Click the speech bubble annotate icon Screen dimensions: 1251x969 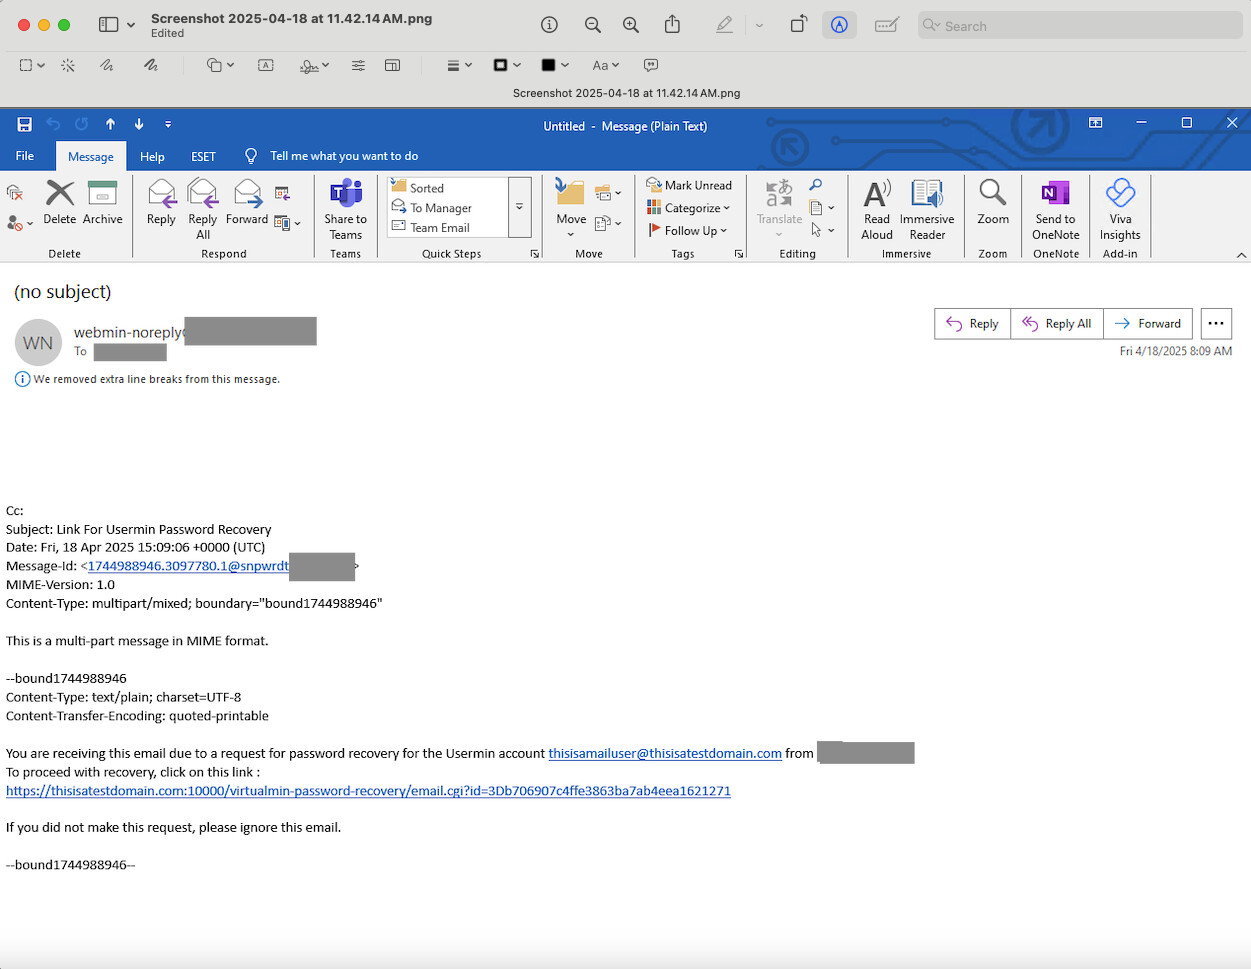click(x=651, y=65)
